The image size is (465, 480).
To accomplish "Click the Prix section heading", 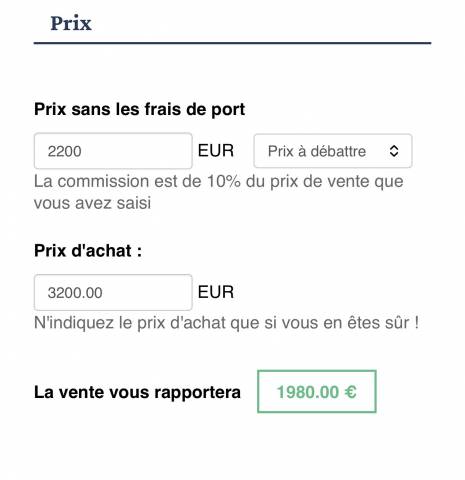I will (71, 23).
